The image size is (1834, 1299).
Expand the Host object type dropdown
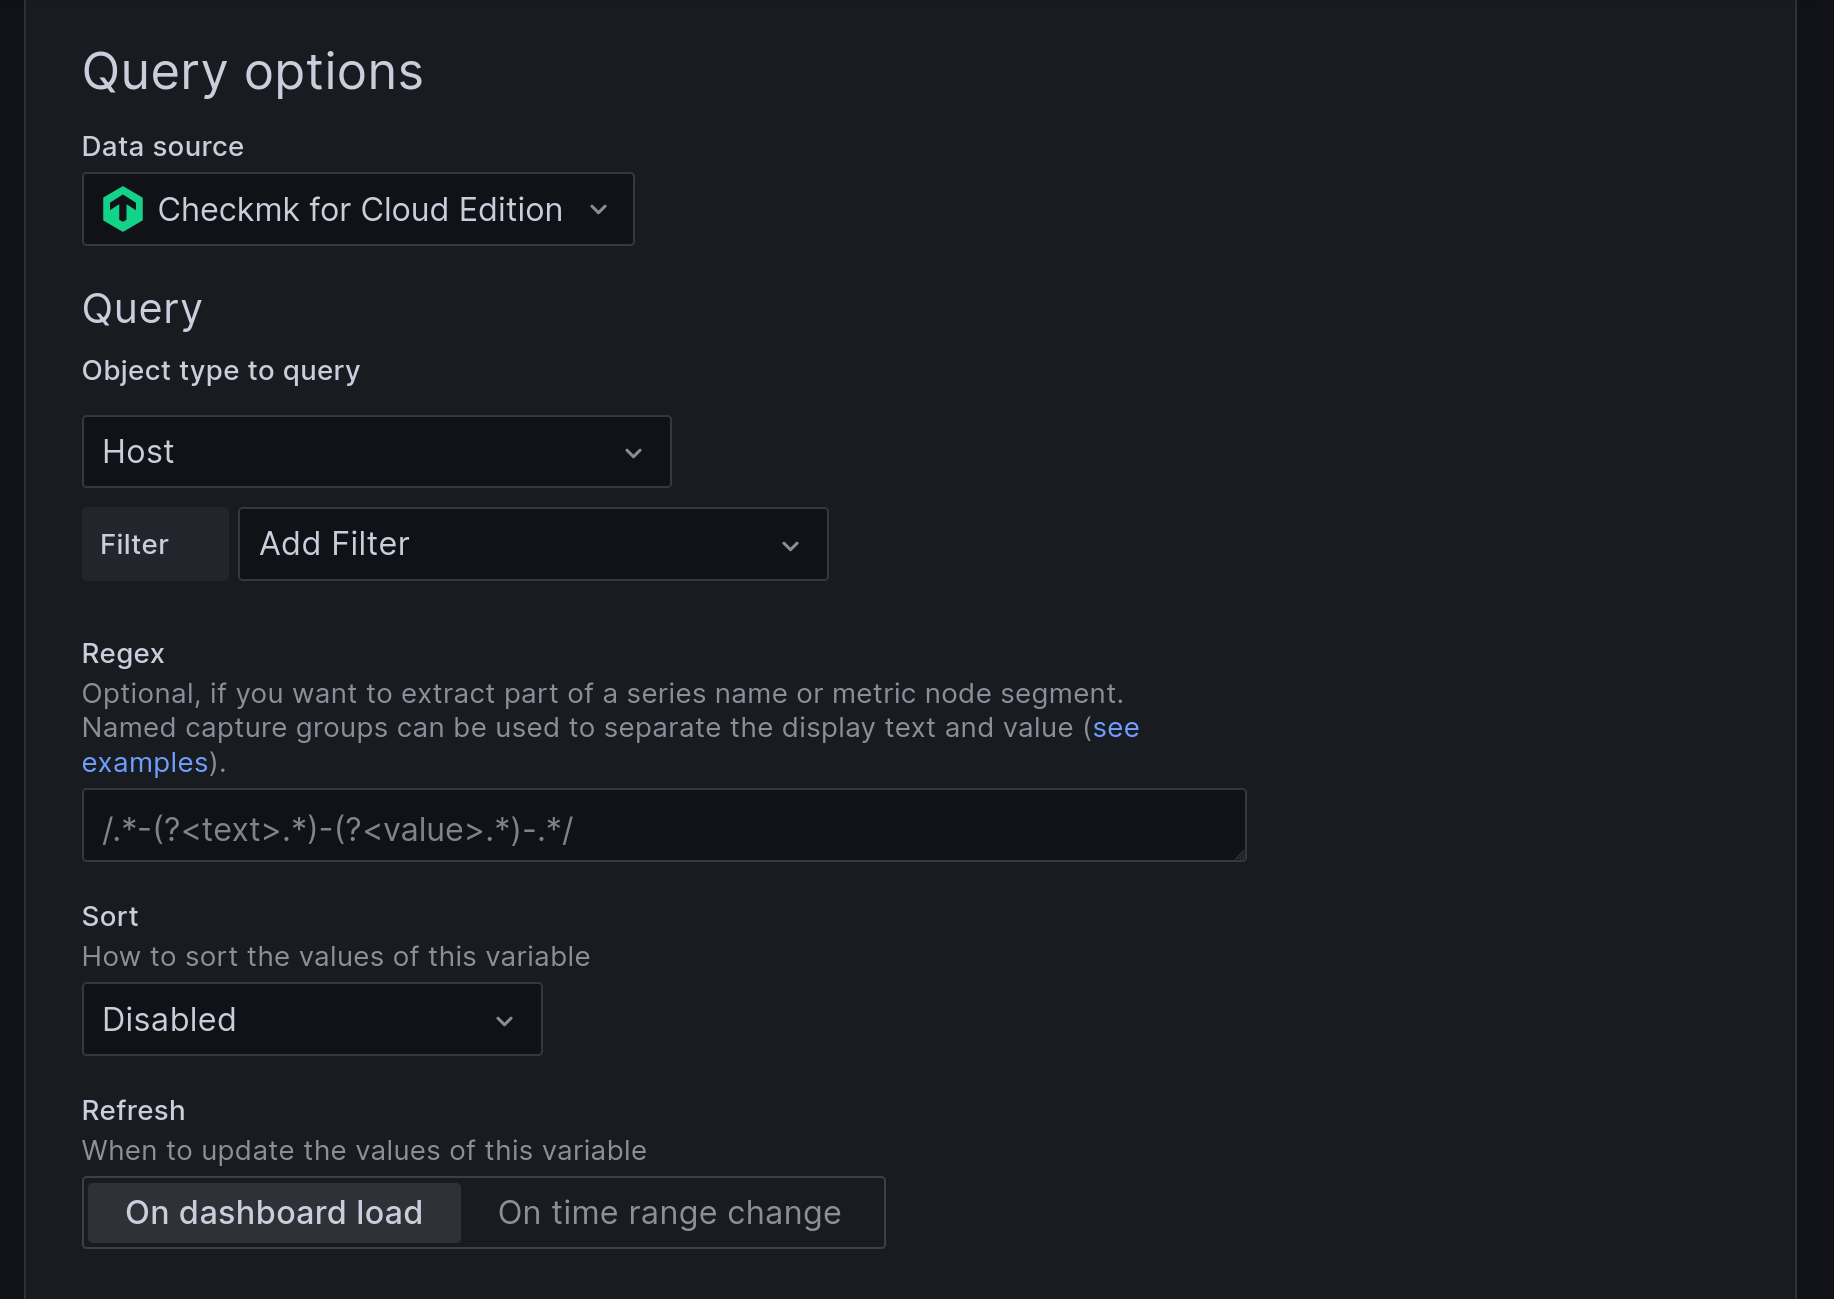(376, 452)
